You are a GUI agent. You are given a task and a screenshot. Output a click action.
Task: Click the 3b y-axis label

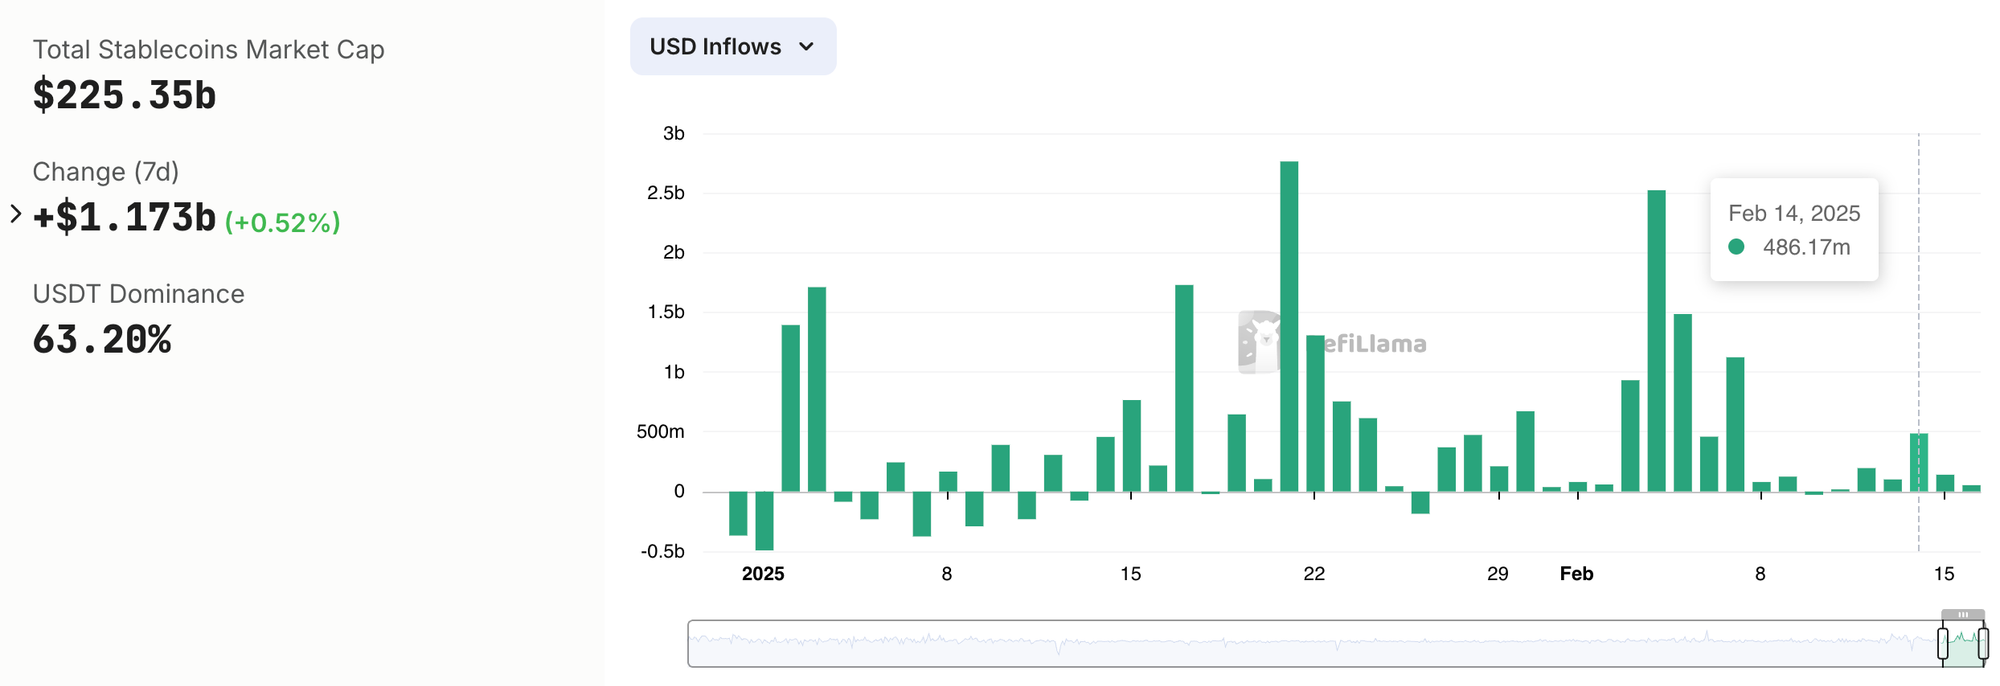(674, 133)
